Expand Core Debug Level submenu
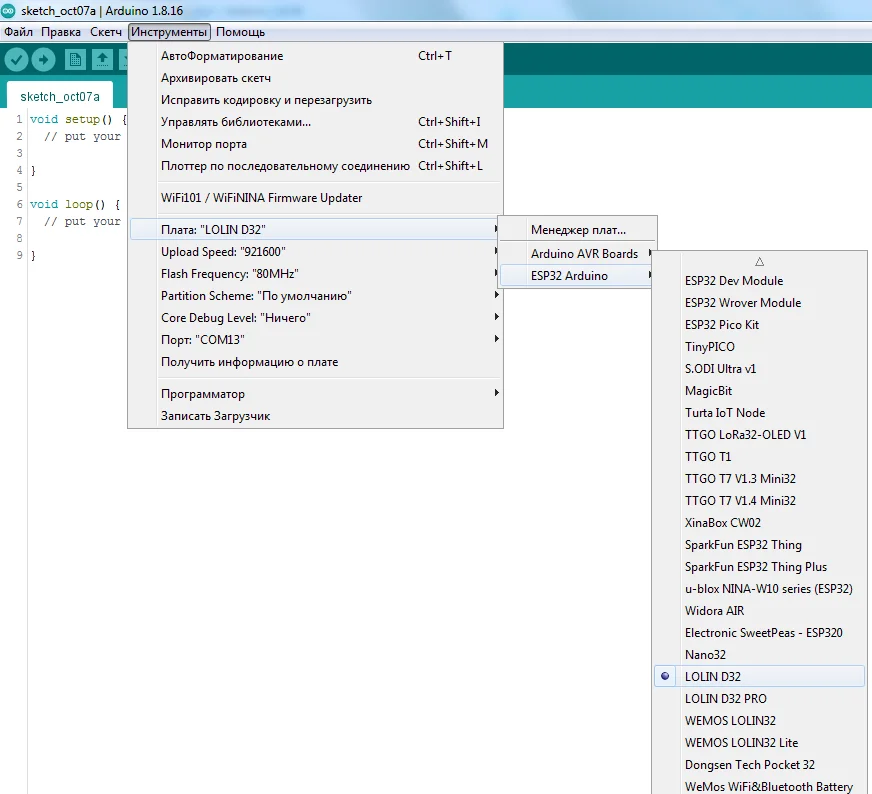This screenshot has height=794, width=872. click(x=315, y=318)
